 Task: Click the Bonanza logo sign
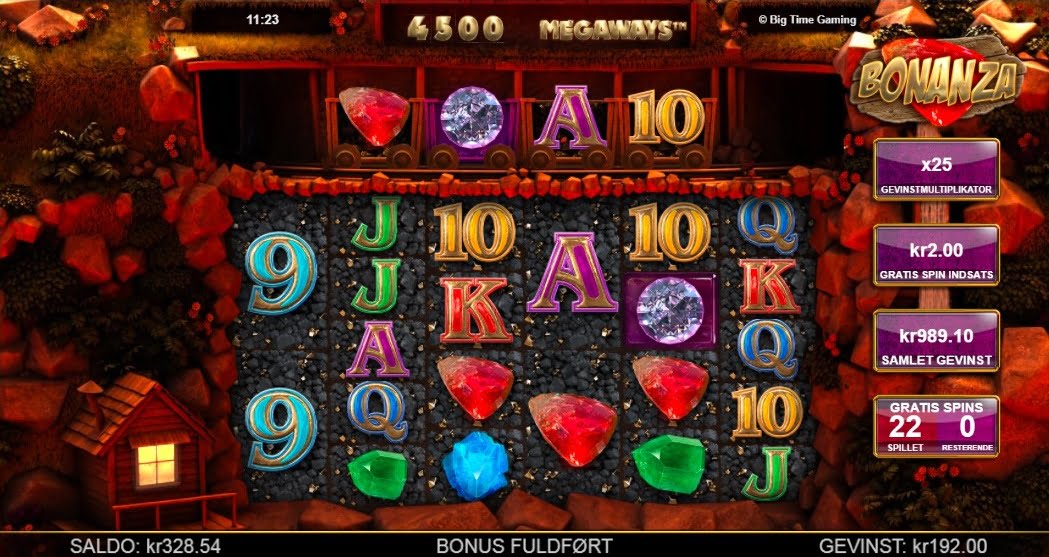tap(937, 81)
